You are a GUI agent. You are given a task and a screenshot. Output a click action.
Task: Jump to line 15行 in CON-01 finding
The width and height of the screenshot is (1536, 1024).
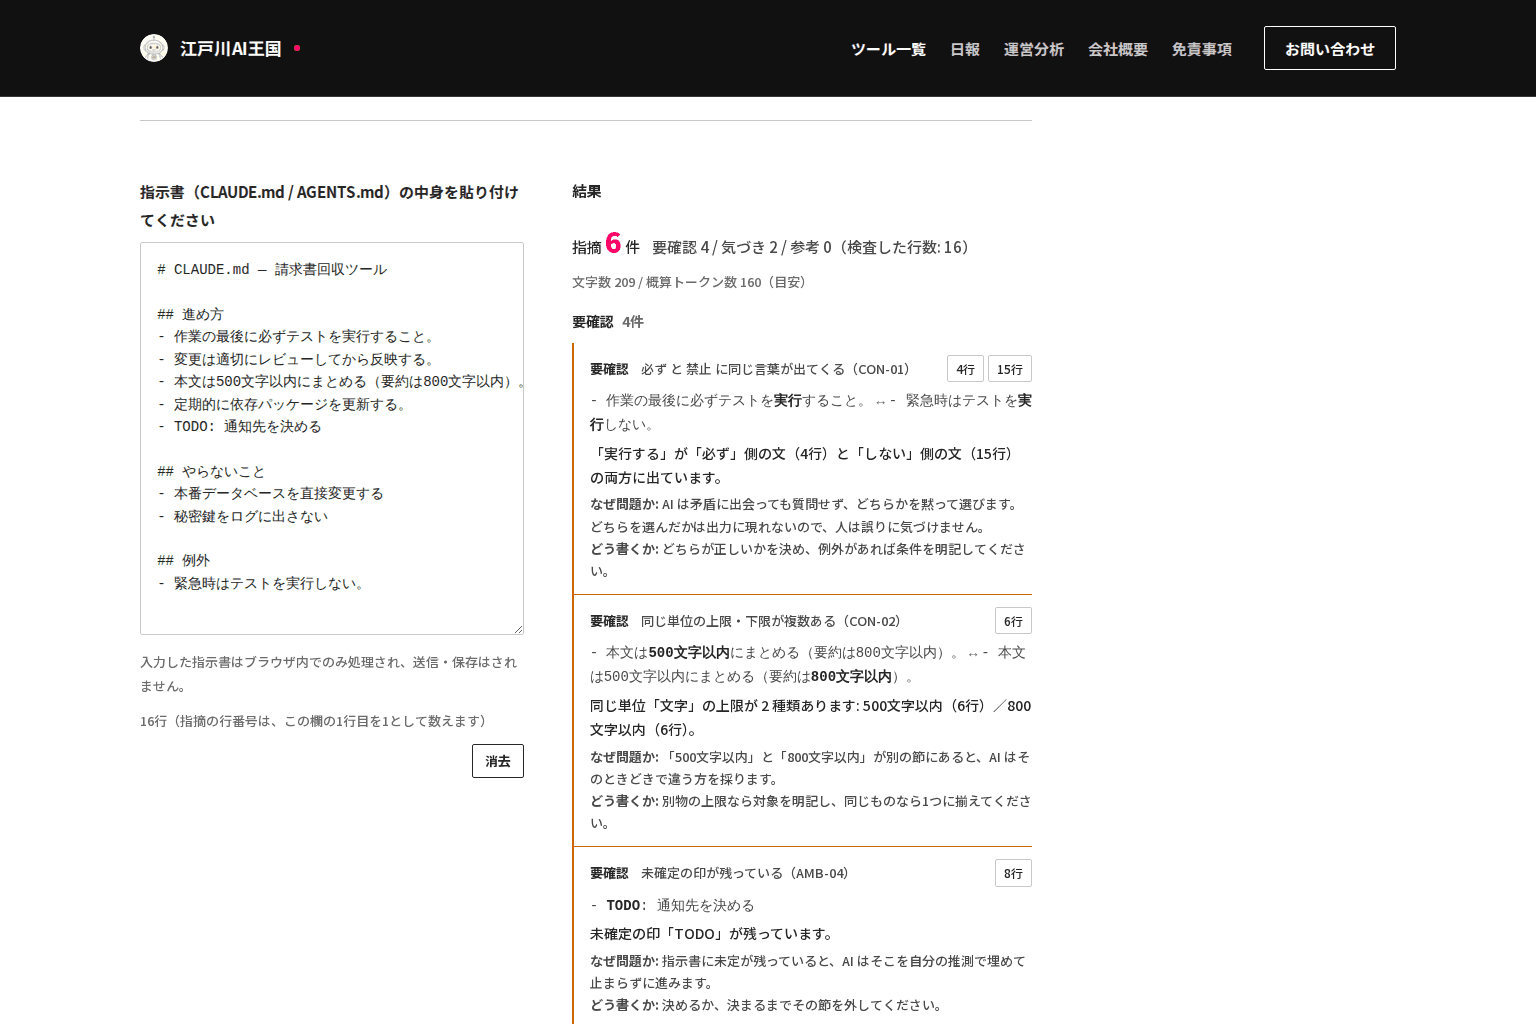click(x=1010, y=369)
